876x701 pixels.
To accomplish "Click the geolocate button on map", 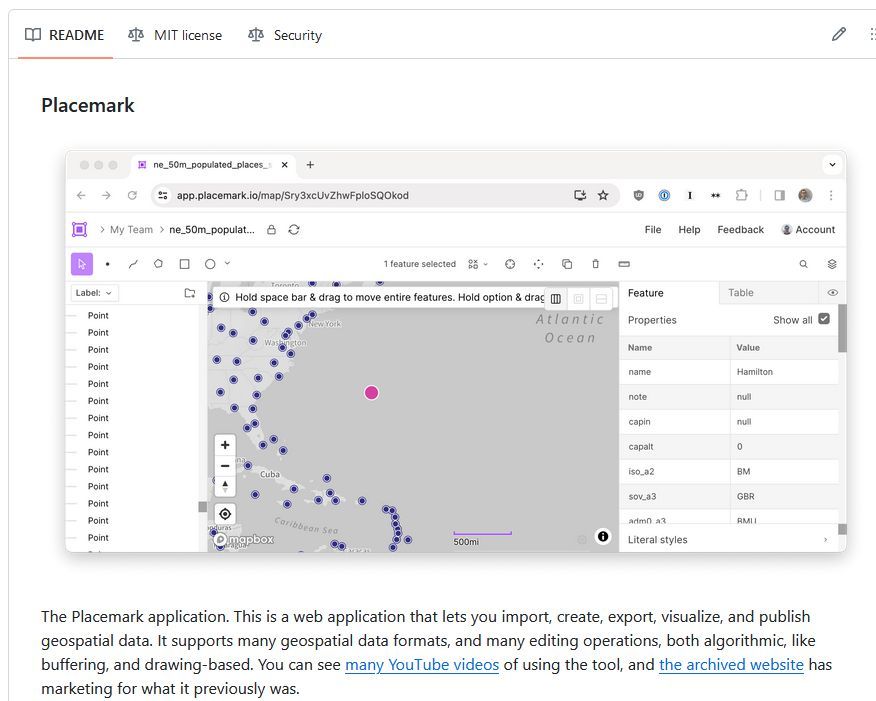I will click(x=225, y=514).
